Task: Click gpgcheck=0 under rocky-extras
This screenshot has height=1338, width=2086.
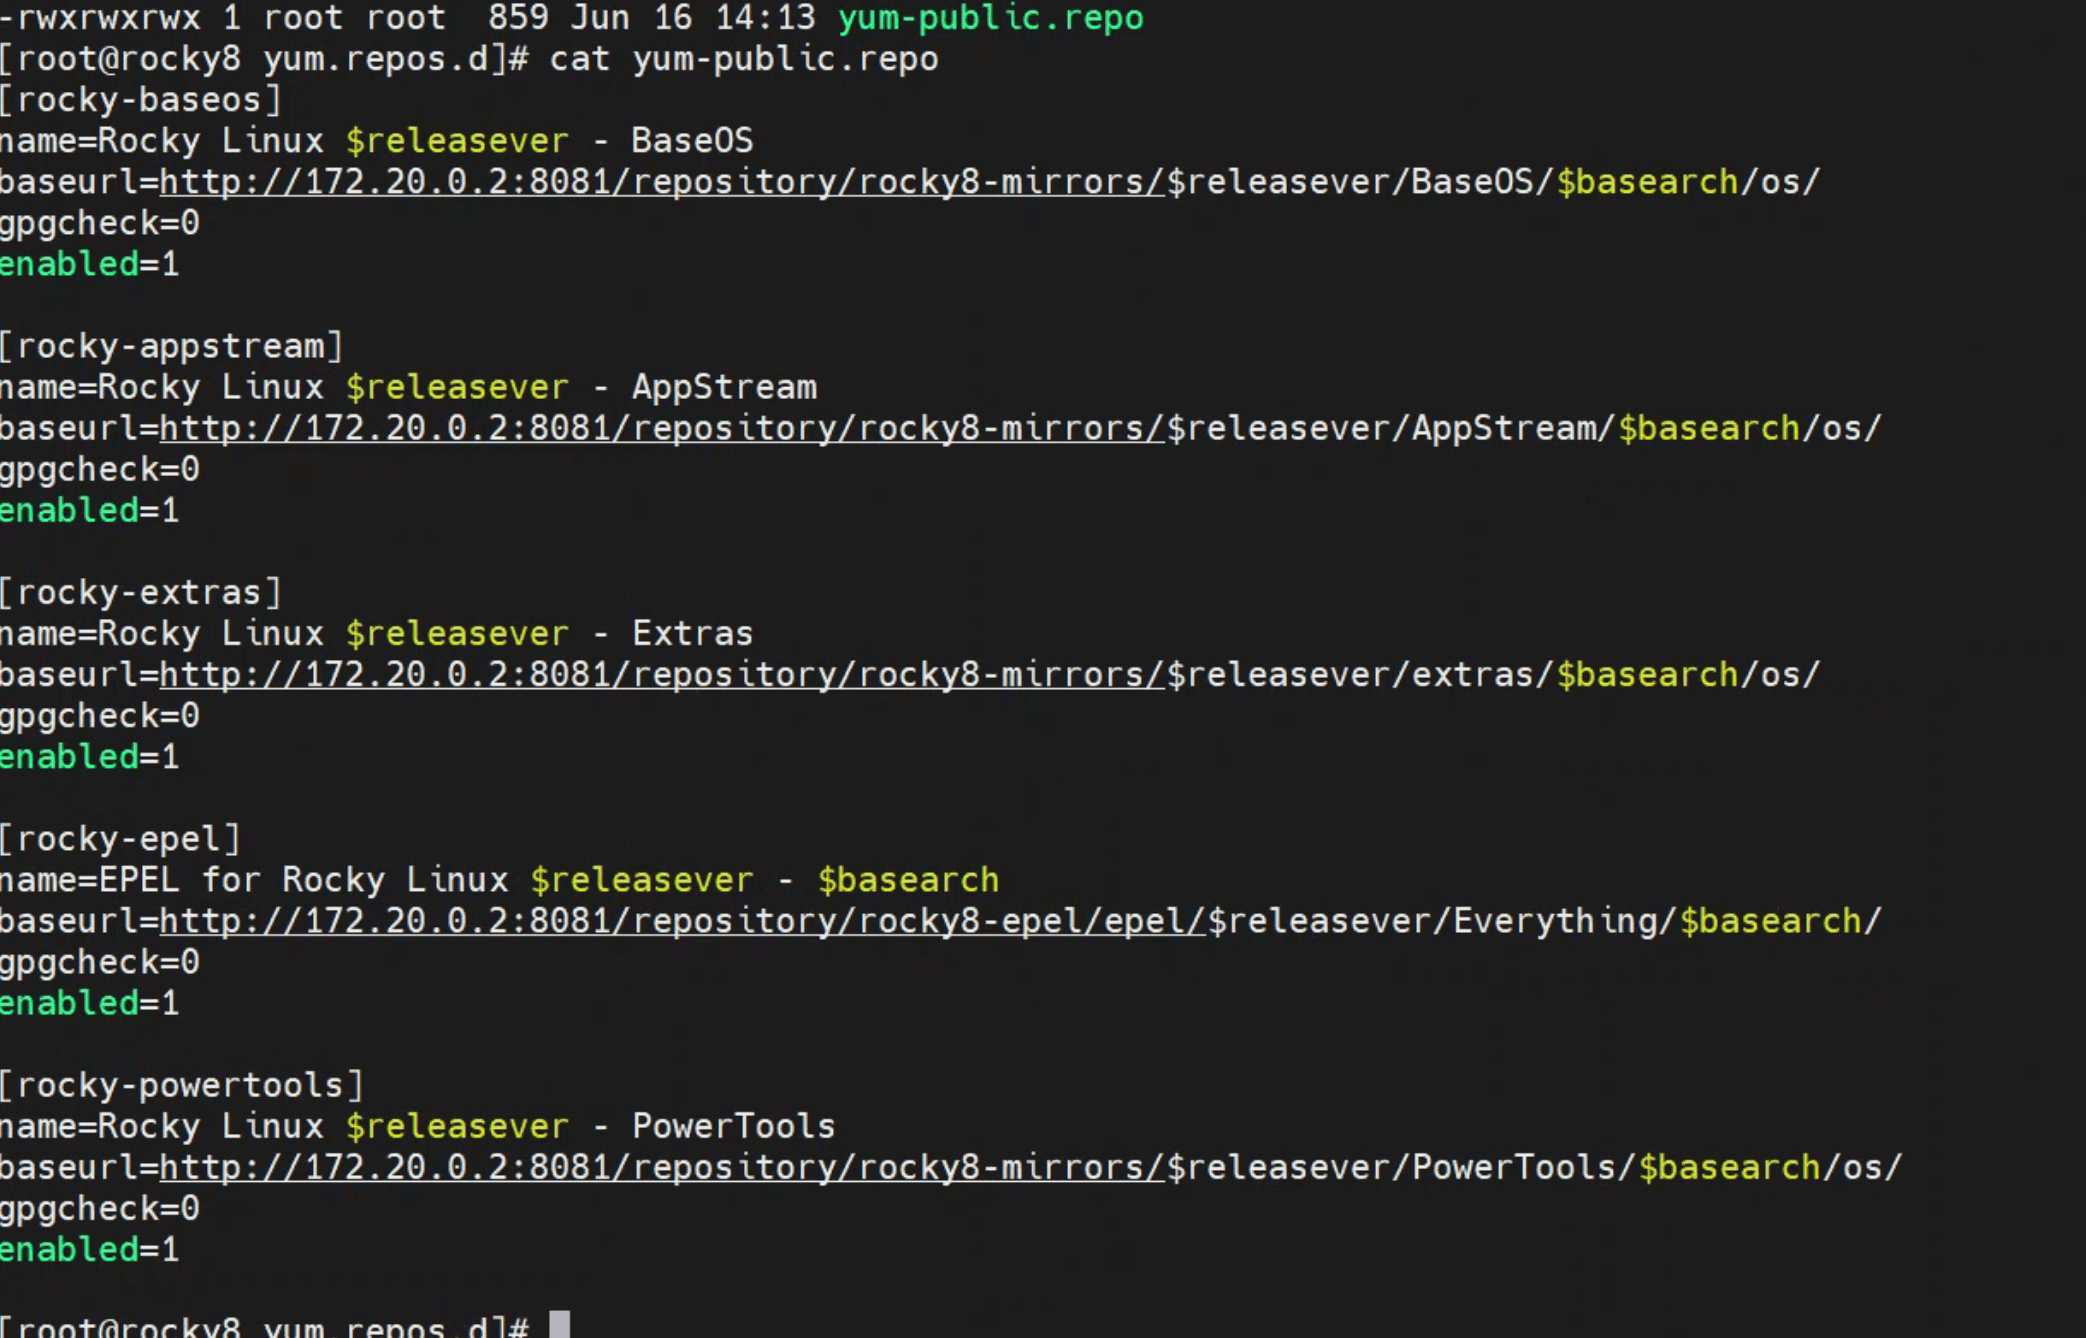Action: click(x=100, y=716)
